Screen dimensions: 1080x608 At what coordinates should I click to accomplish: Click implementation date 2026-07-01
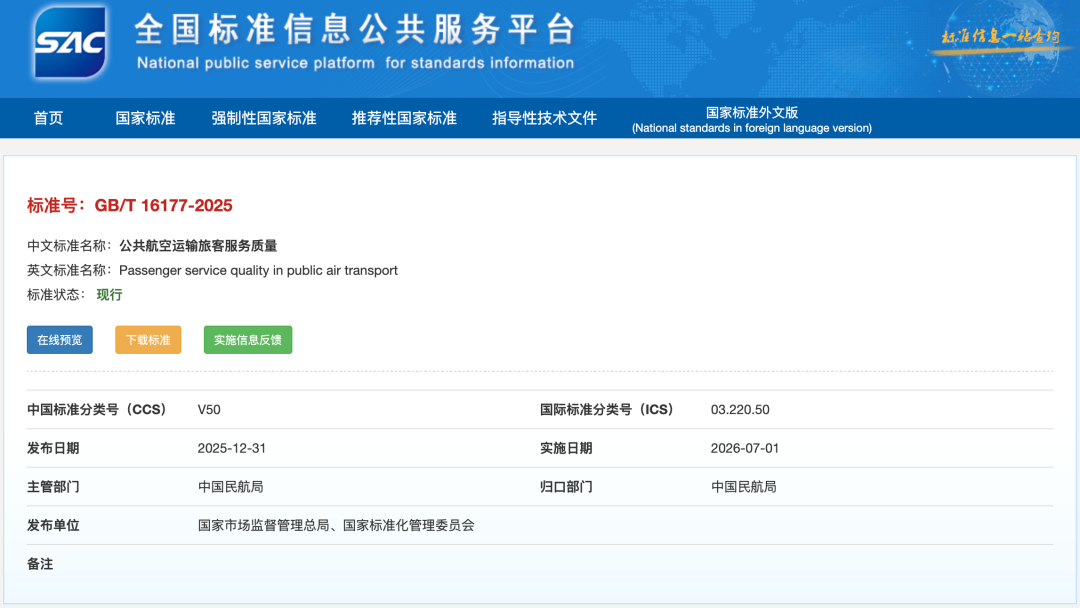(745, 448)
